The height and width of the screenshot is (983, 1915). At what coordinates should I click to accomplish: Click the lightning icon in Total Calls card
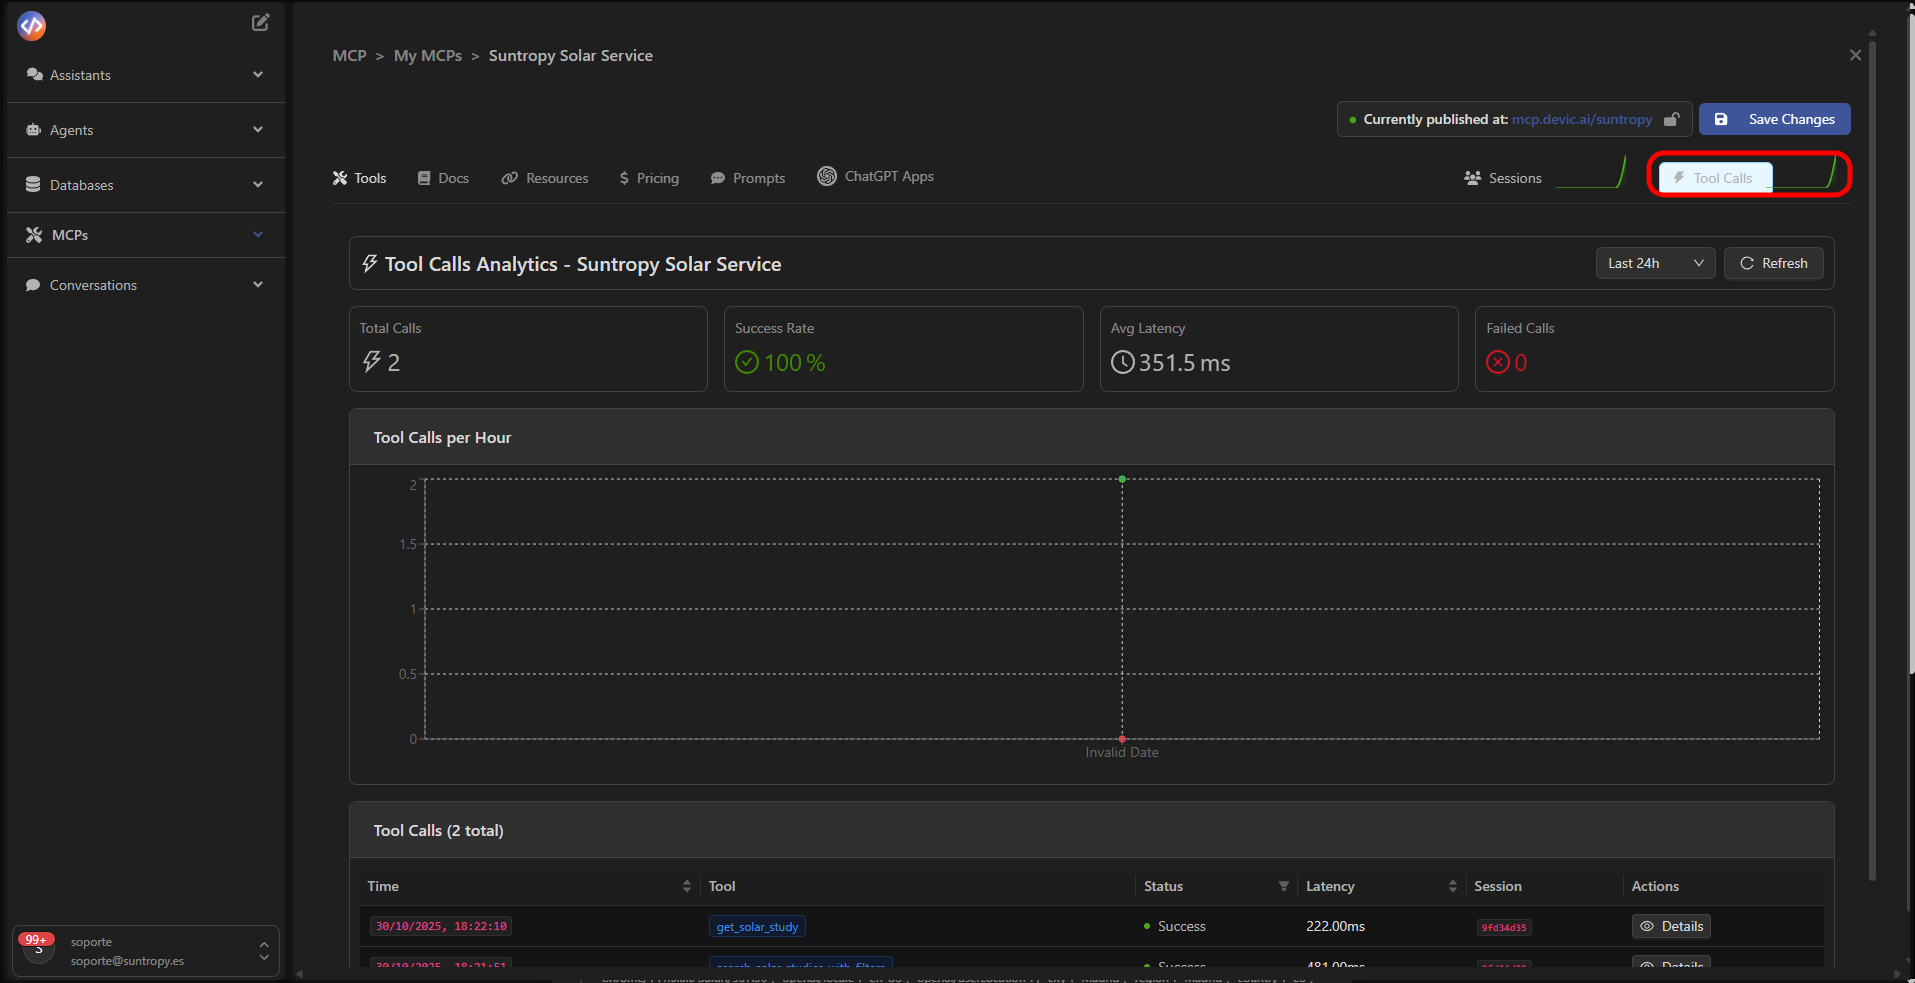click(371, 362)
